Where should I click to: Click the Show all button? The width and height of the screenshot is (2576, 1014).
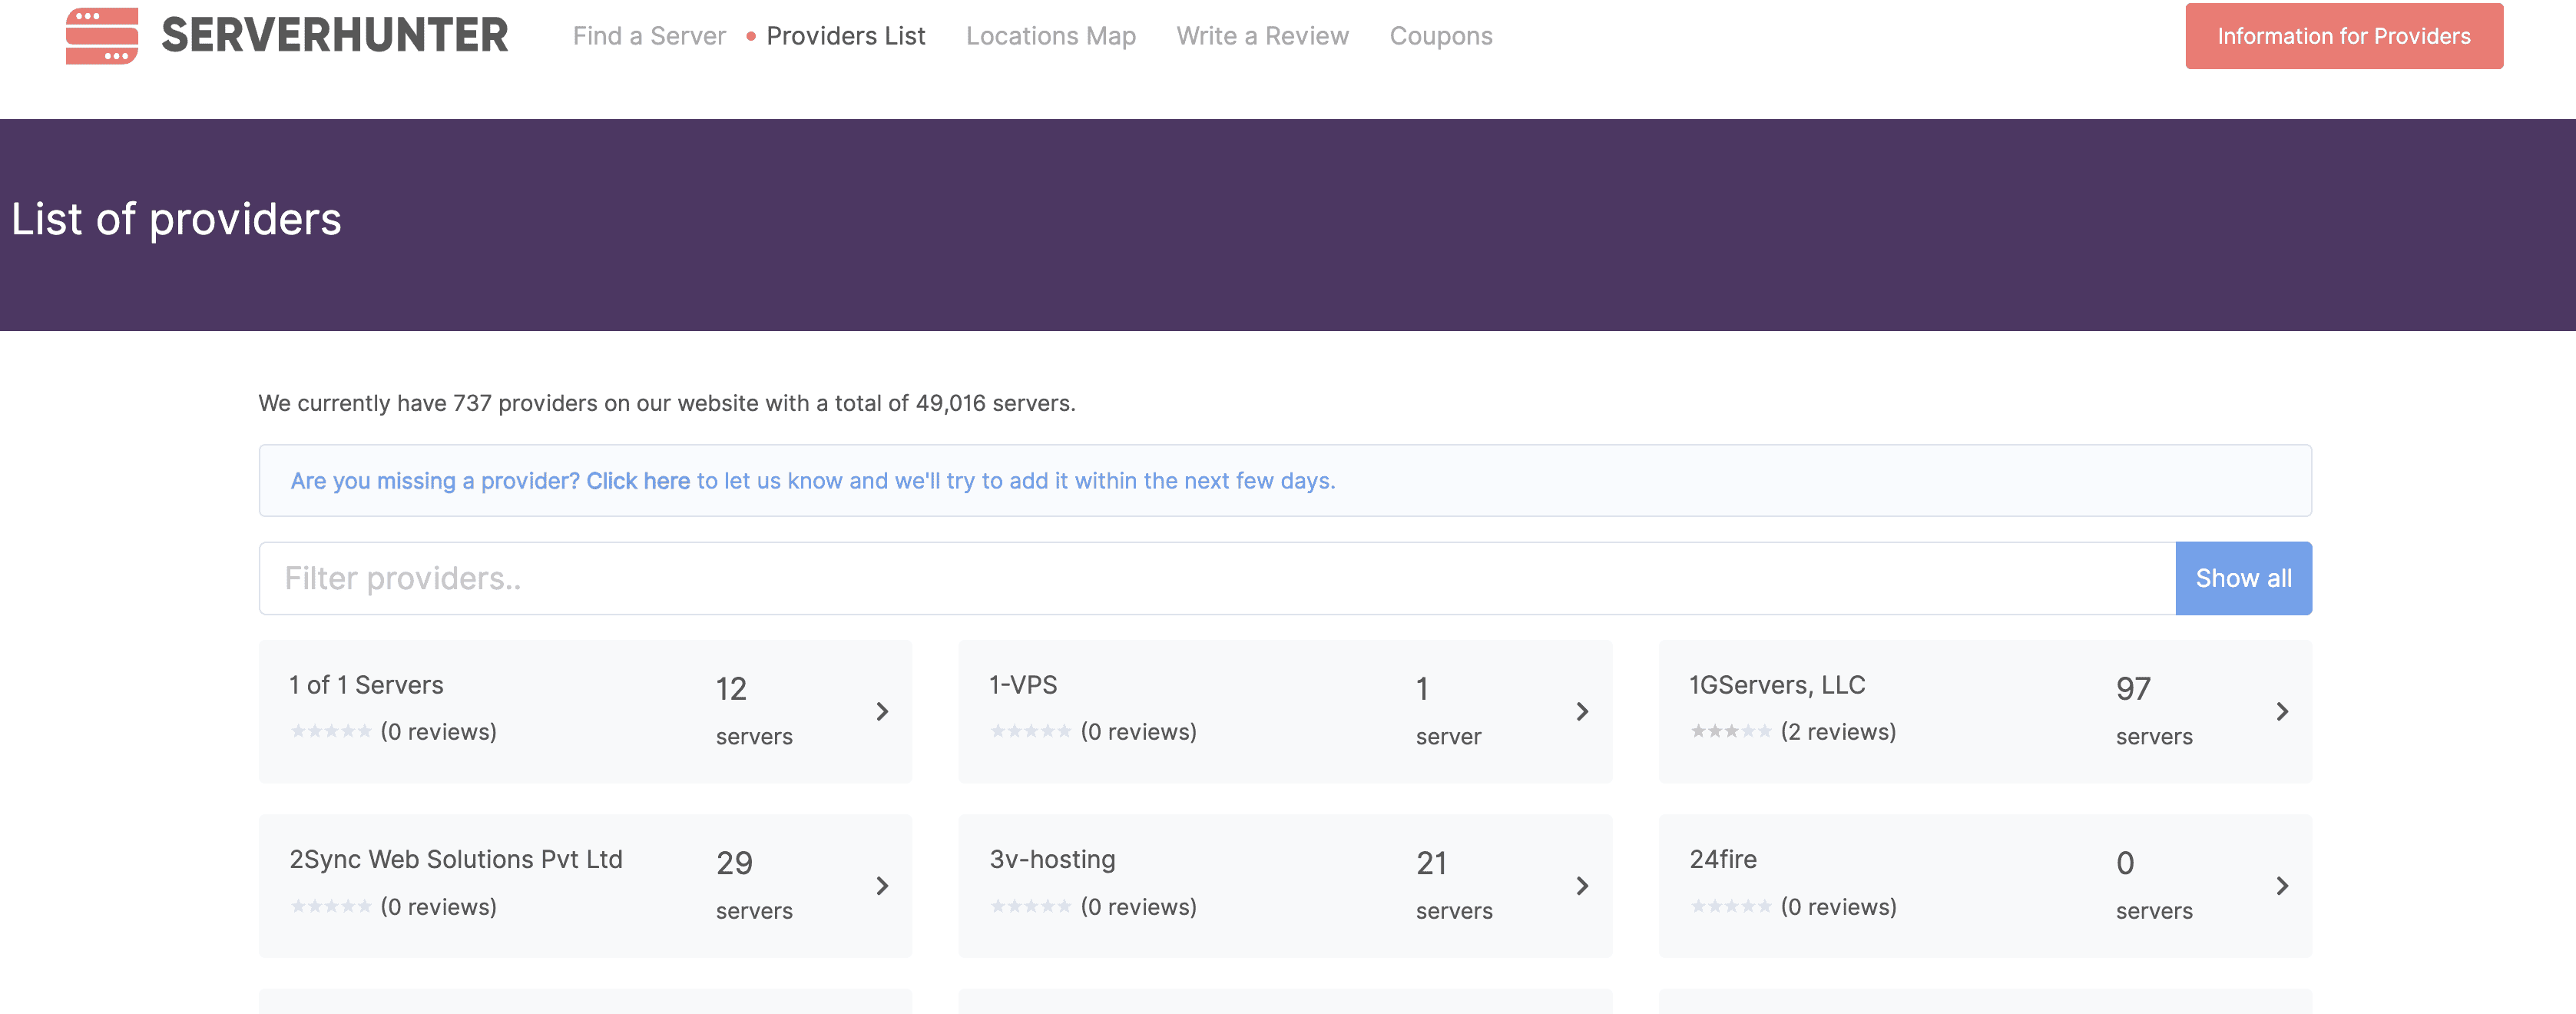2243,578
